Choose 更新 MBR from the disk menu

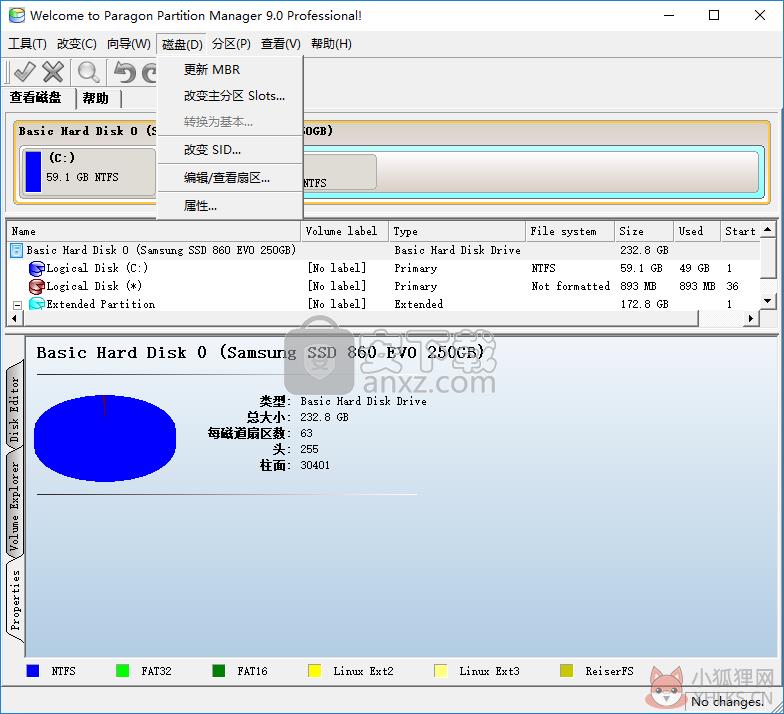[230, 70]
